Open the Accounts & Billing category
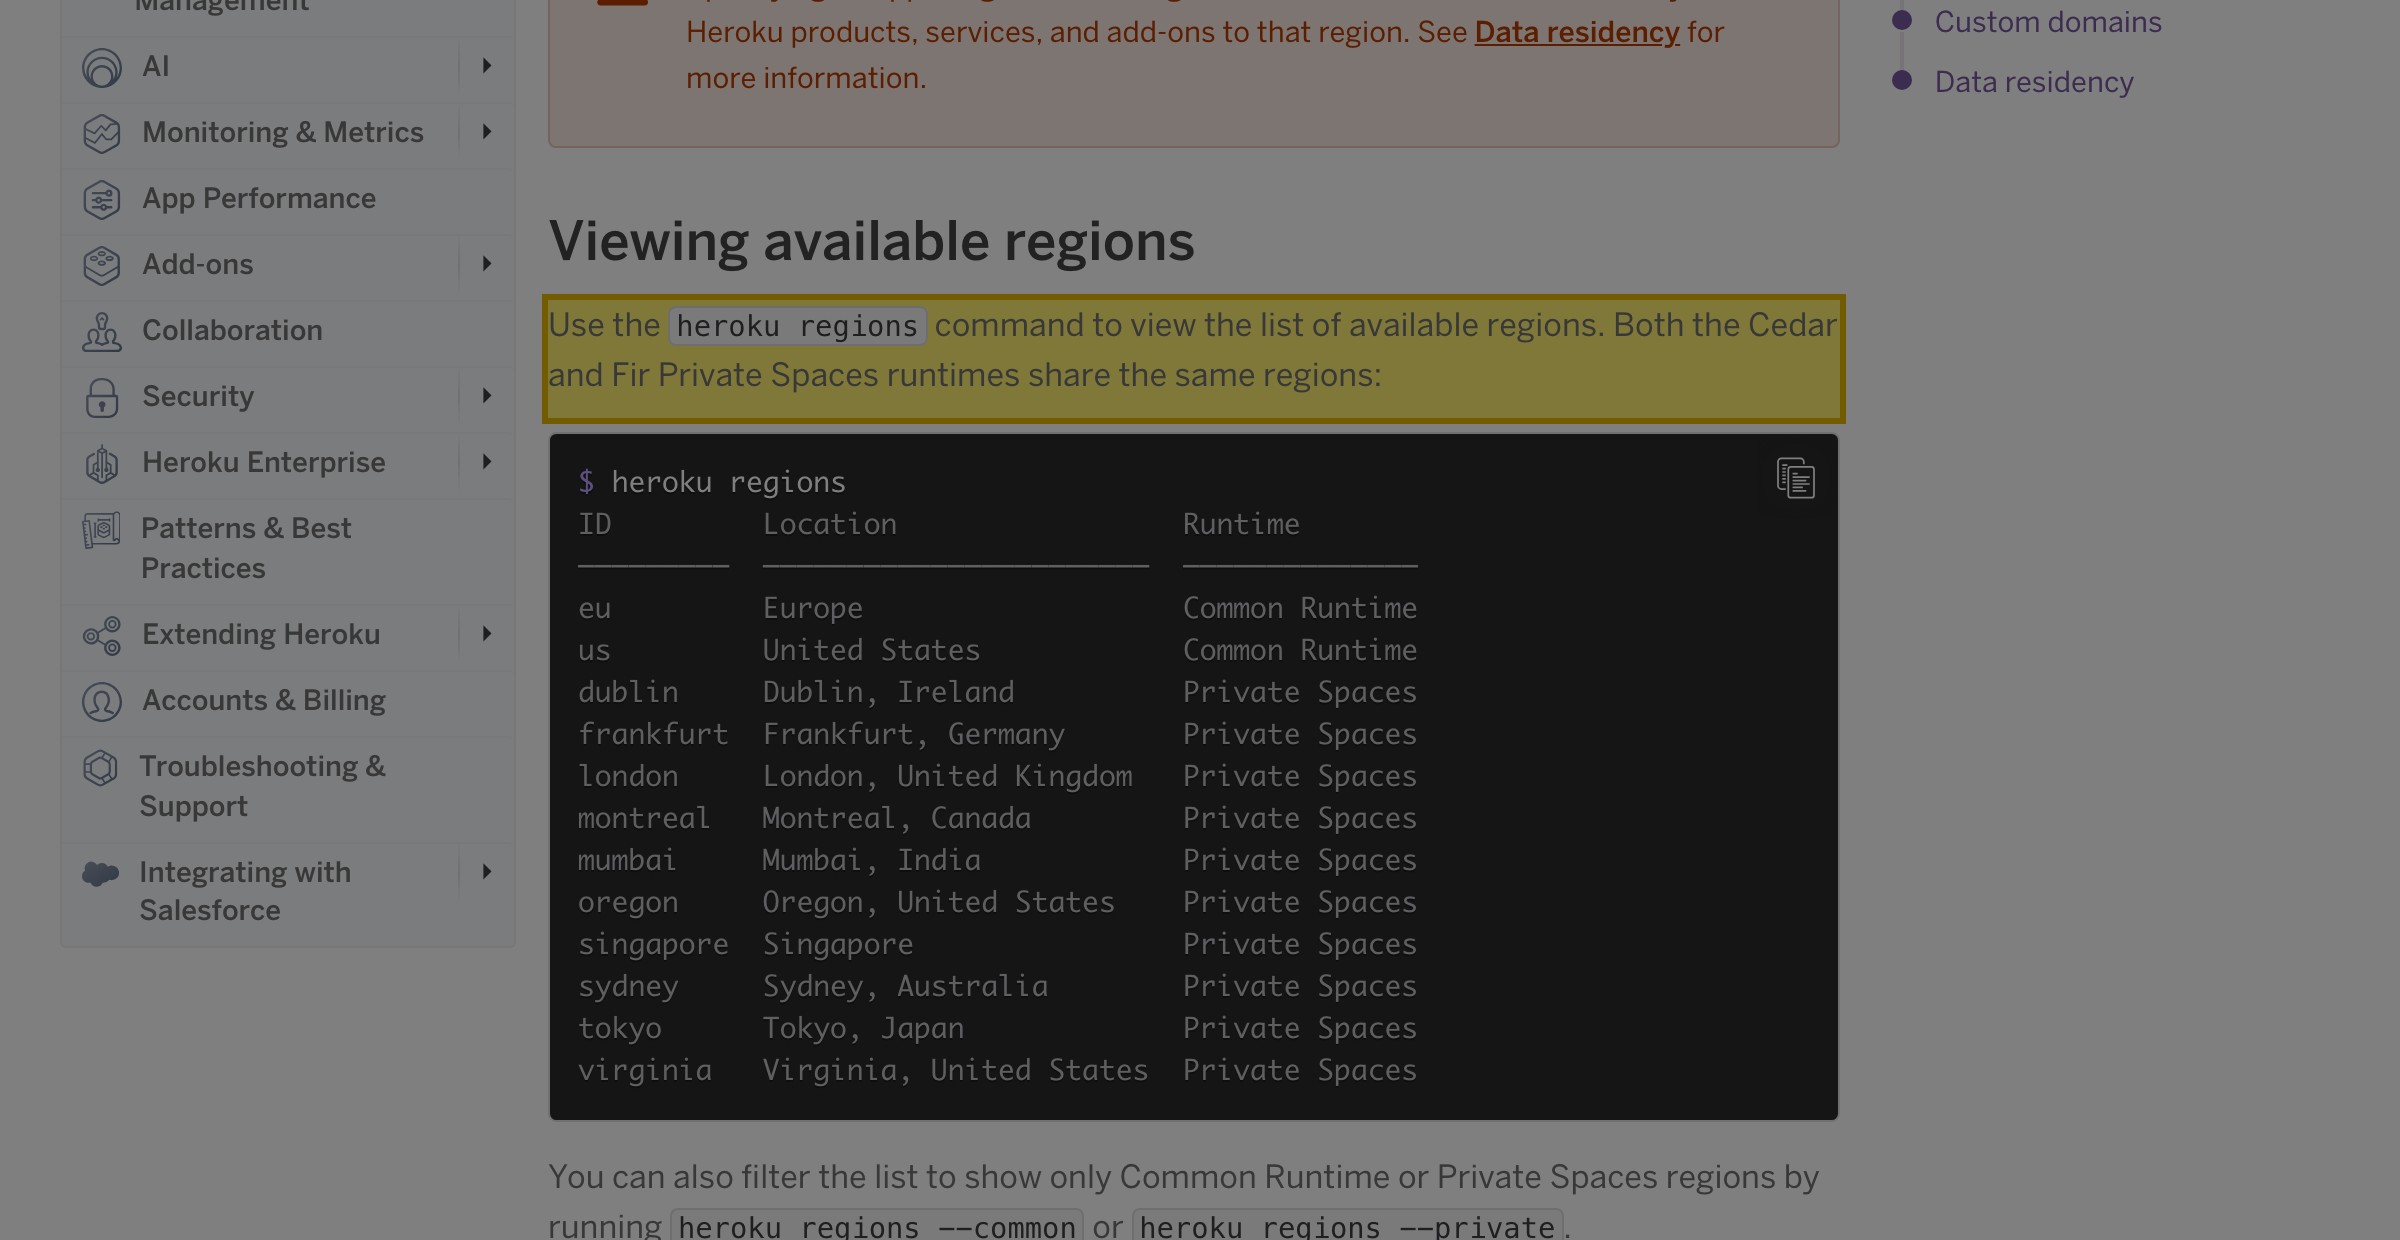Image resolution: width=2400 pixels, height=1240 pixels. (x=264, y=700)
